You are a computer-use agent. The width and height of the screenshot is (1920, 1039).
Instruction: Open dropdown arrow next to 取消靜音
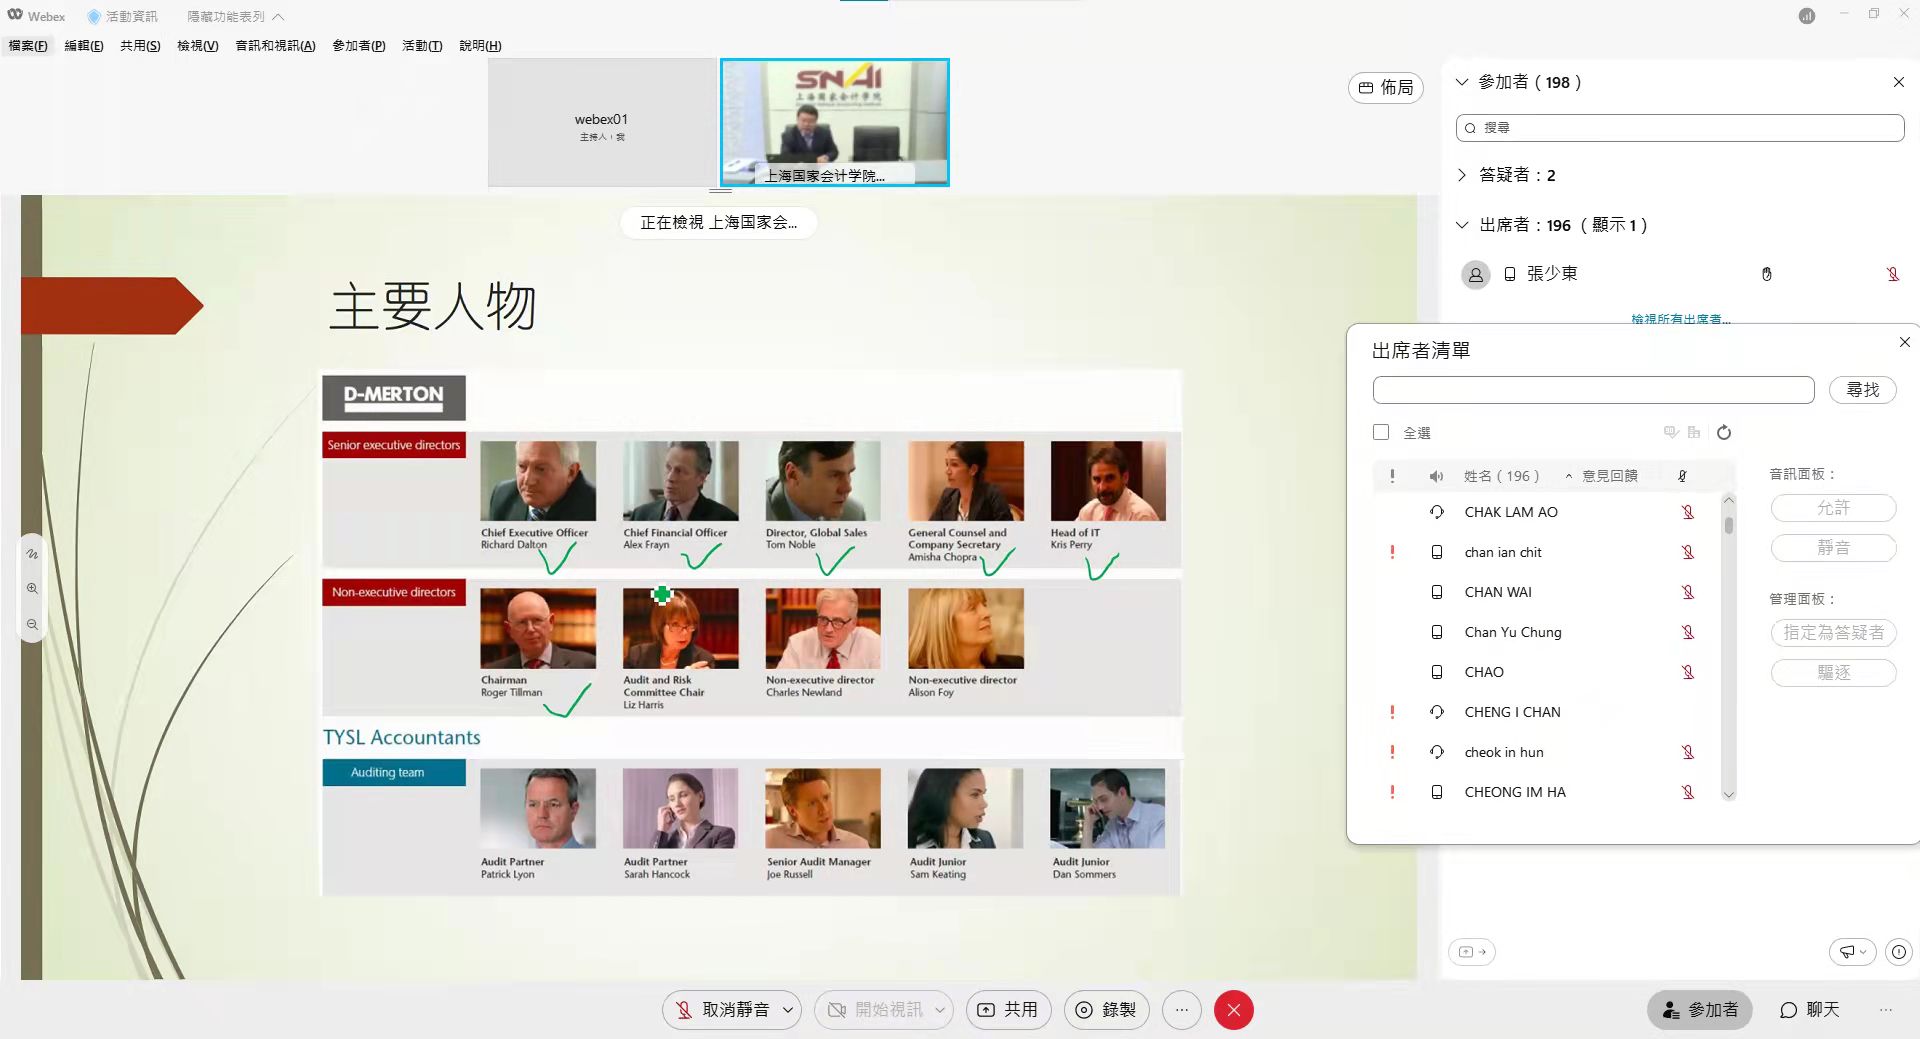pyautogui.click(x=788, y=1010)
